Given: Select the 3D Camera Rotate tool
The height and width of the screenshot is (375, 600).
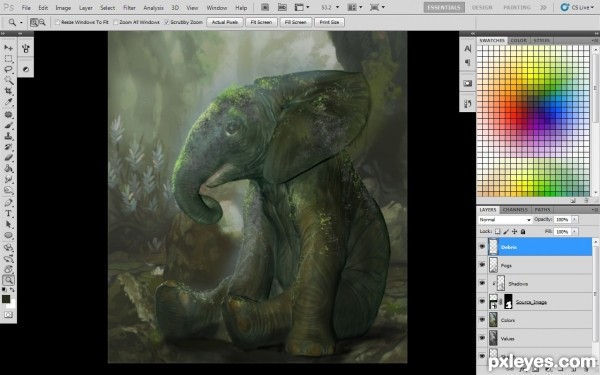Looking at the screenshot, I should (8, 258).
